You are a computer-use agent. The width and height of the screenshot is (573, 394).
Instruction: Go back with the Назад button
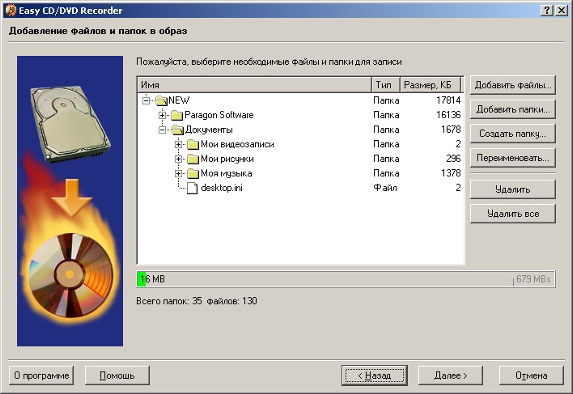pyautogui.click(x=375, y=375)
